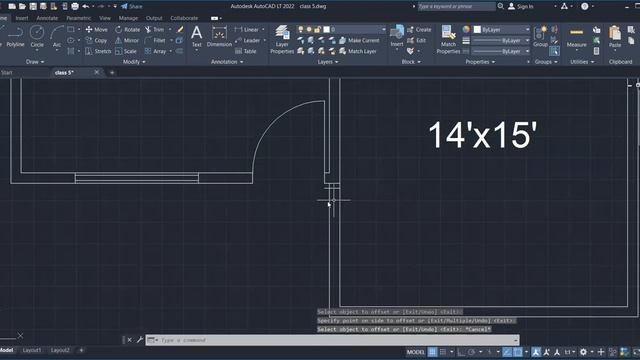640x360 pixels.
Task: Choose the Mirror command
Action: point(127,40)
